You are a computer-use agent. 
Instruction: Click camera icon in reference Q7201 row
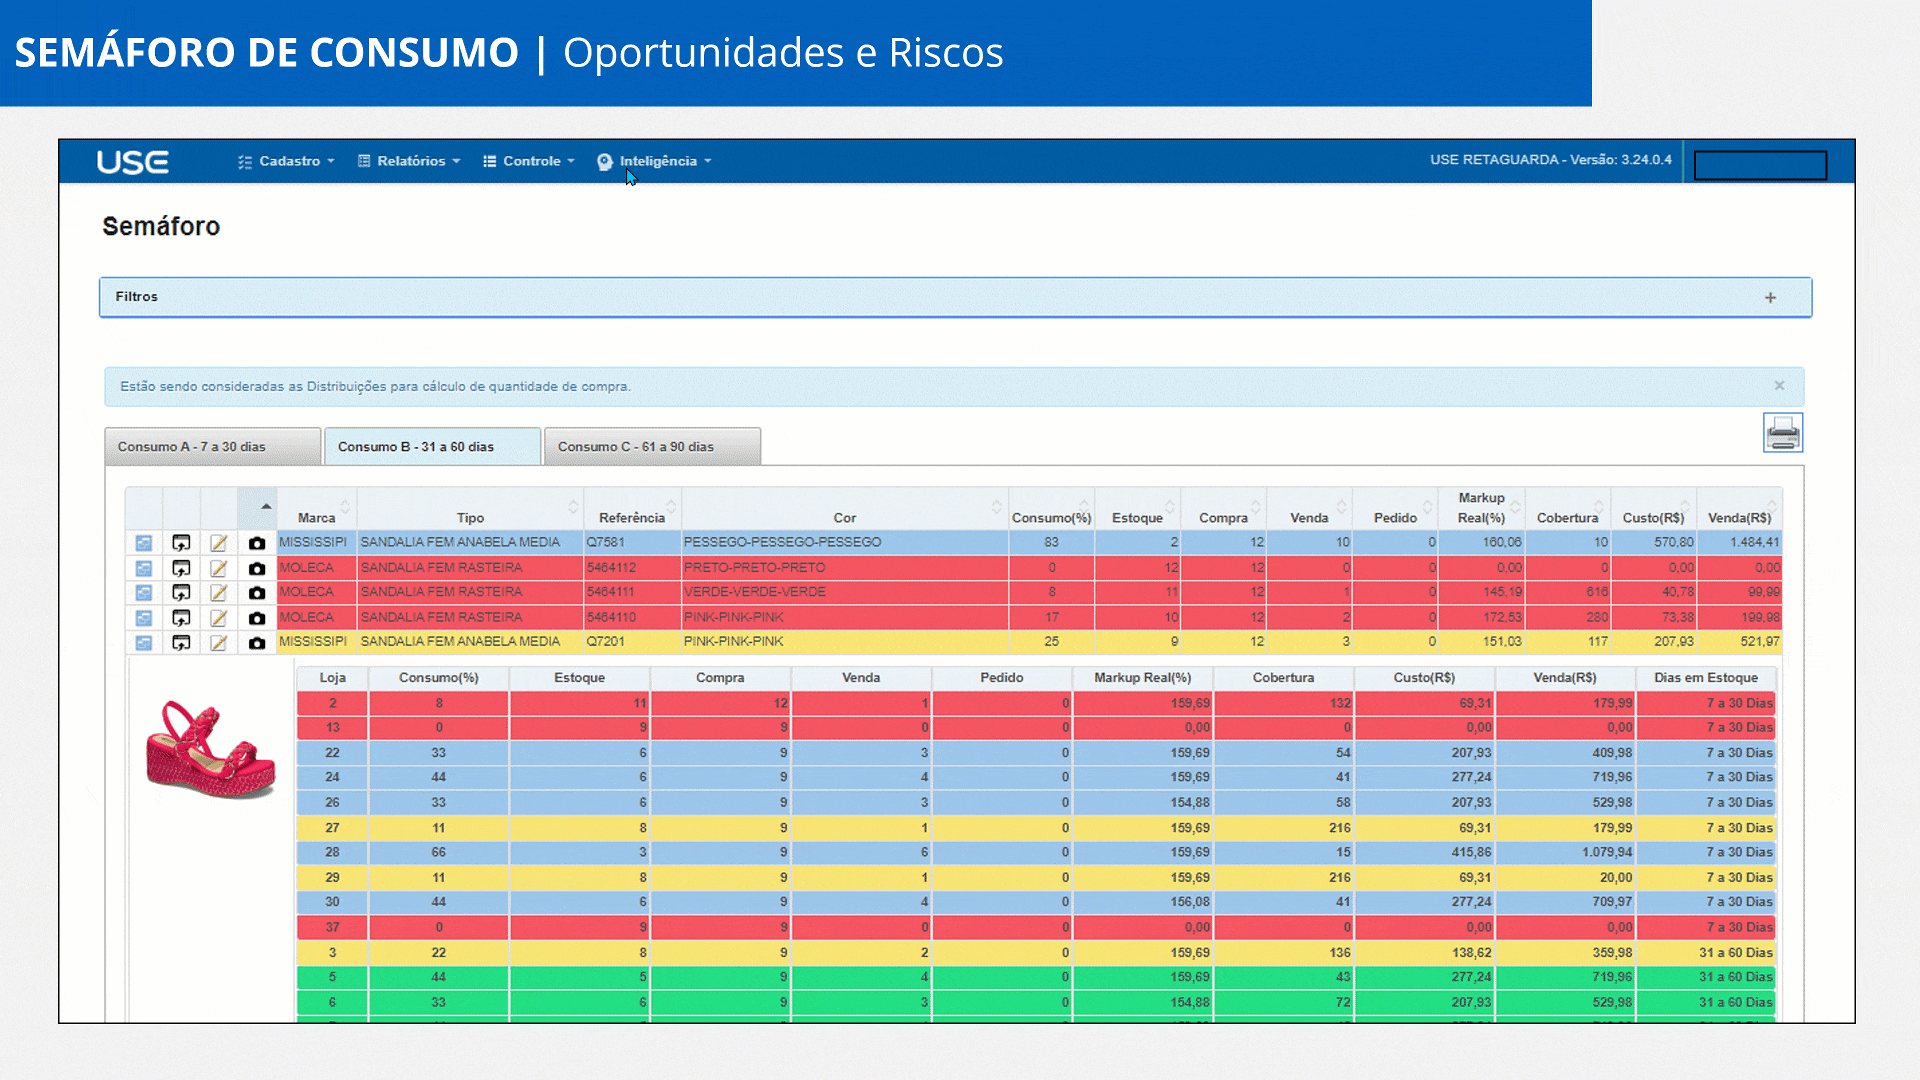click(x=257, y=643)
